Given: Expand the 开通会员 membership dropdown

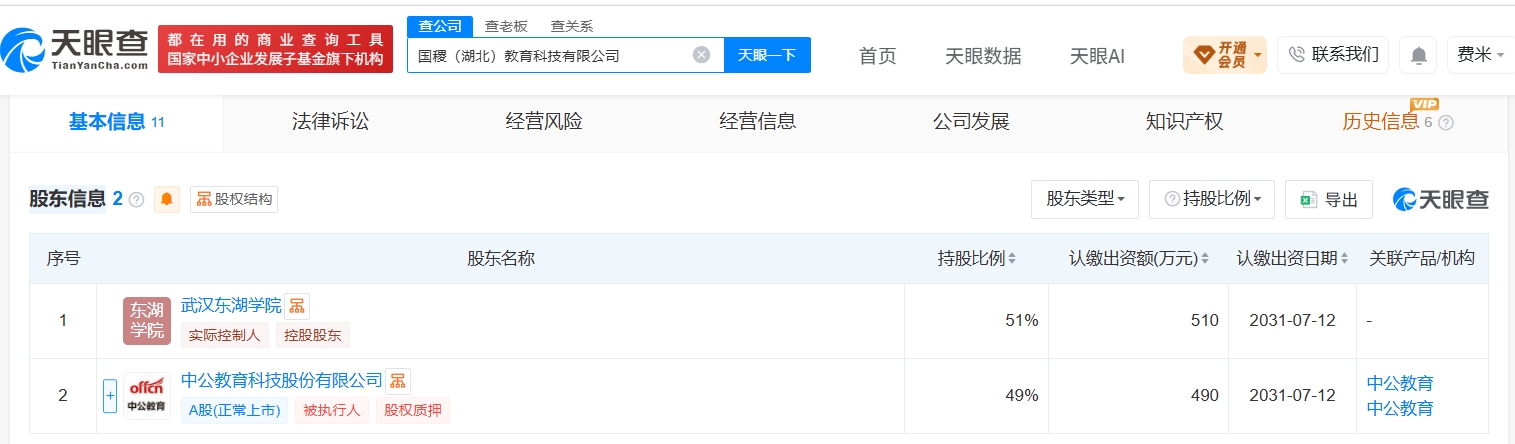Looking at the screenshot, I should 1225,55.
